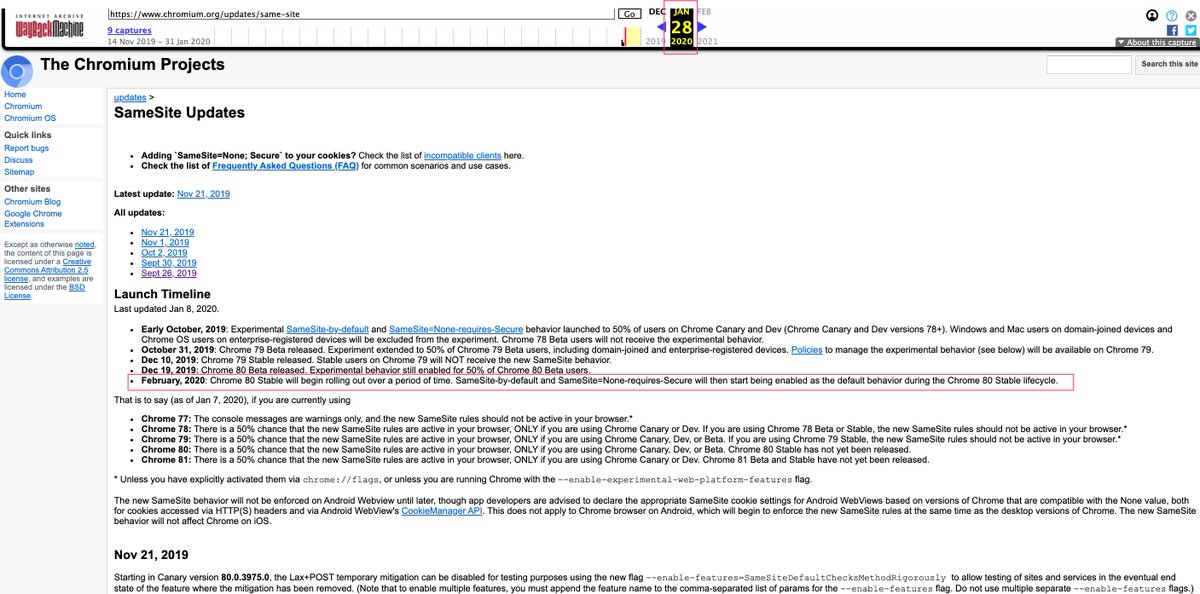1200x594 pixels.
Task: Open the Sitemap quick link
Action: point(19,172)
